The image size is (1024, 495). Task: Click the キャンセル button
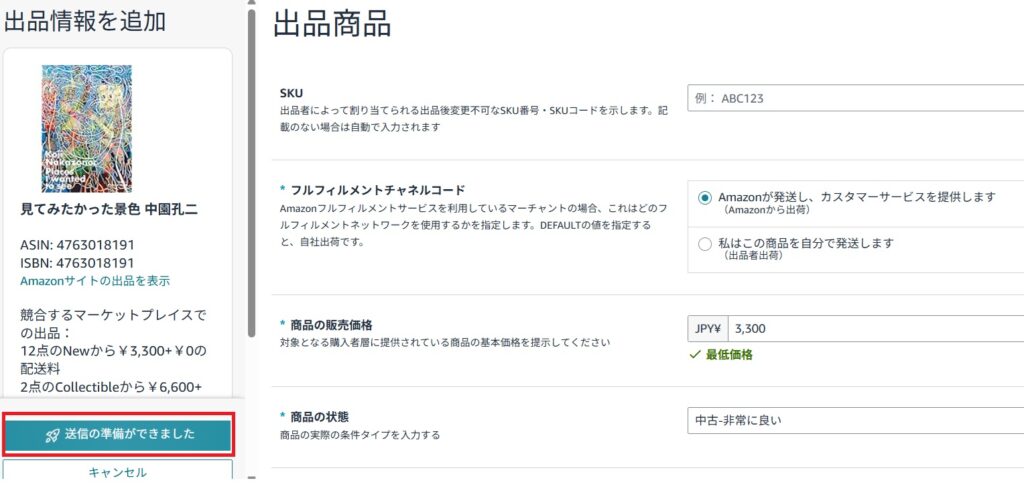click(118, 472)
